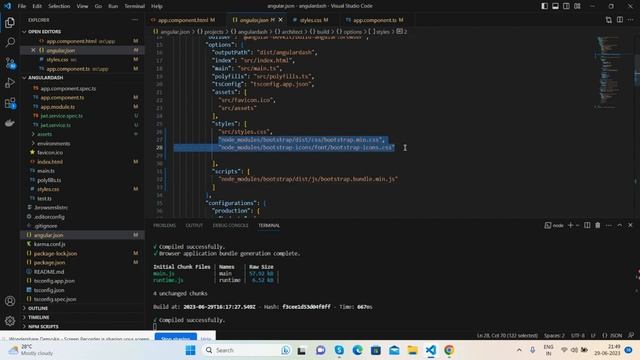Maximize the panel size with chevron up
This screenshot has width=640, height=360.
(x=620, y=225)
